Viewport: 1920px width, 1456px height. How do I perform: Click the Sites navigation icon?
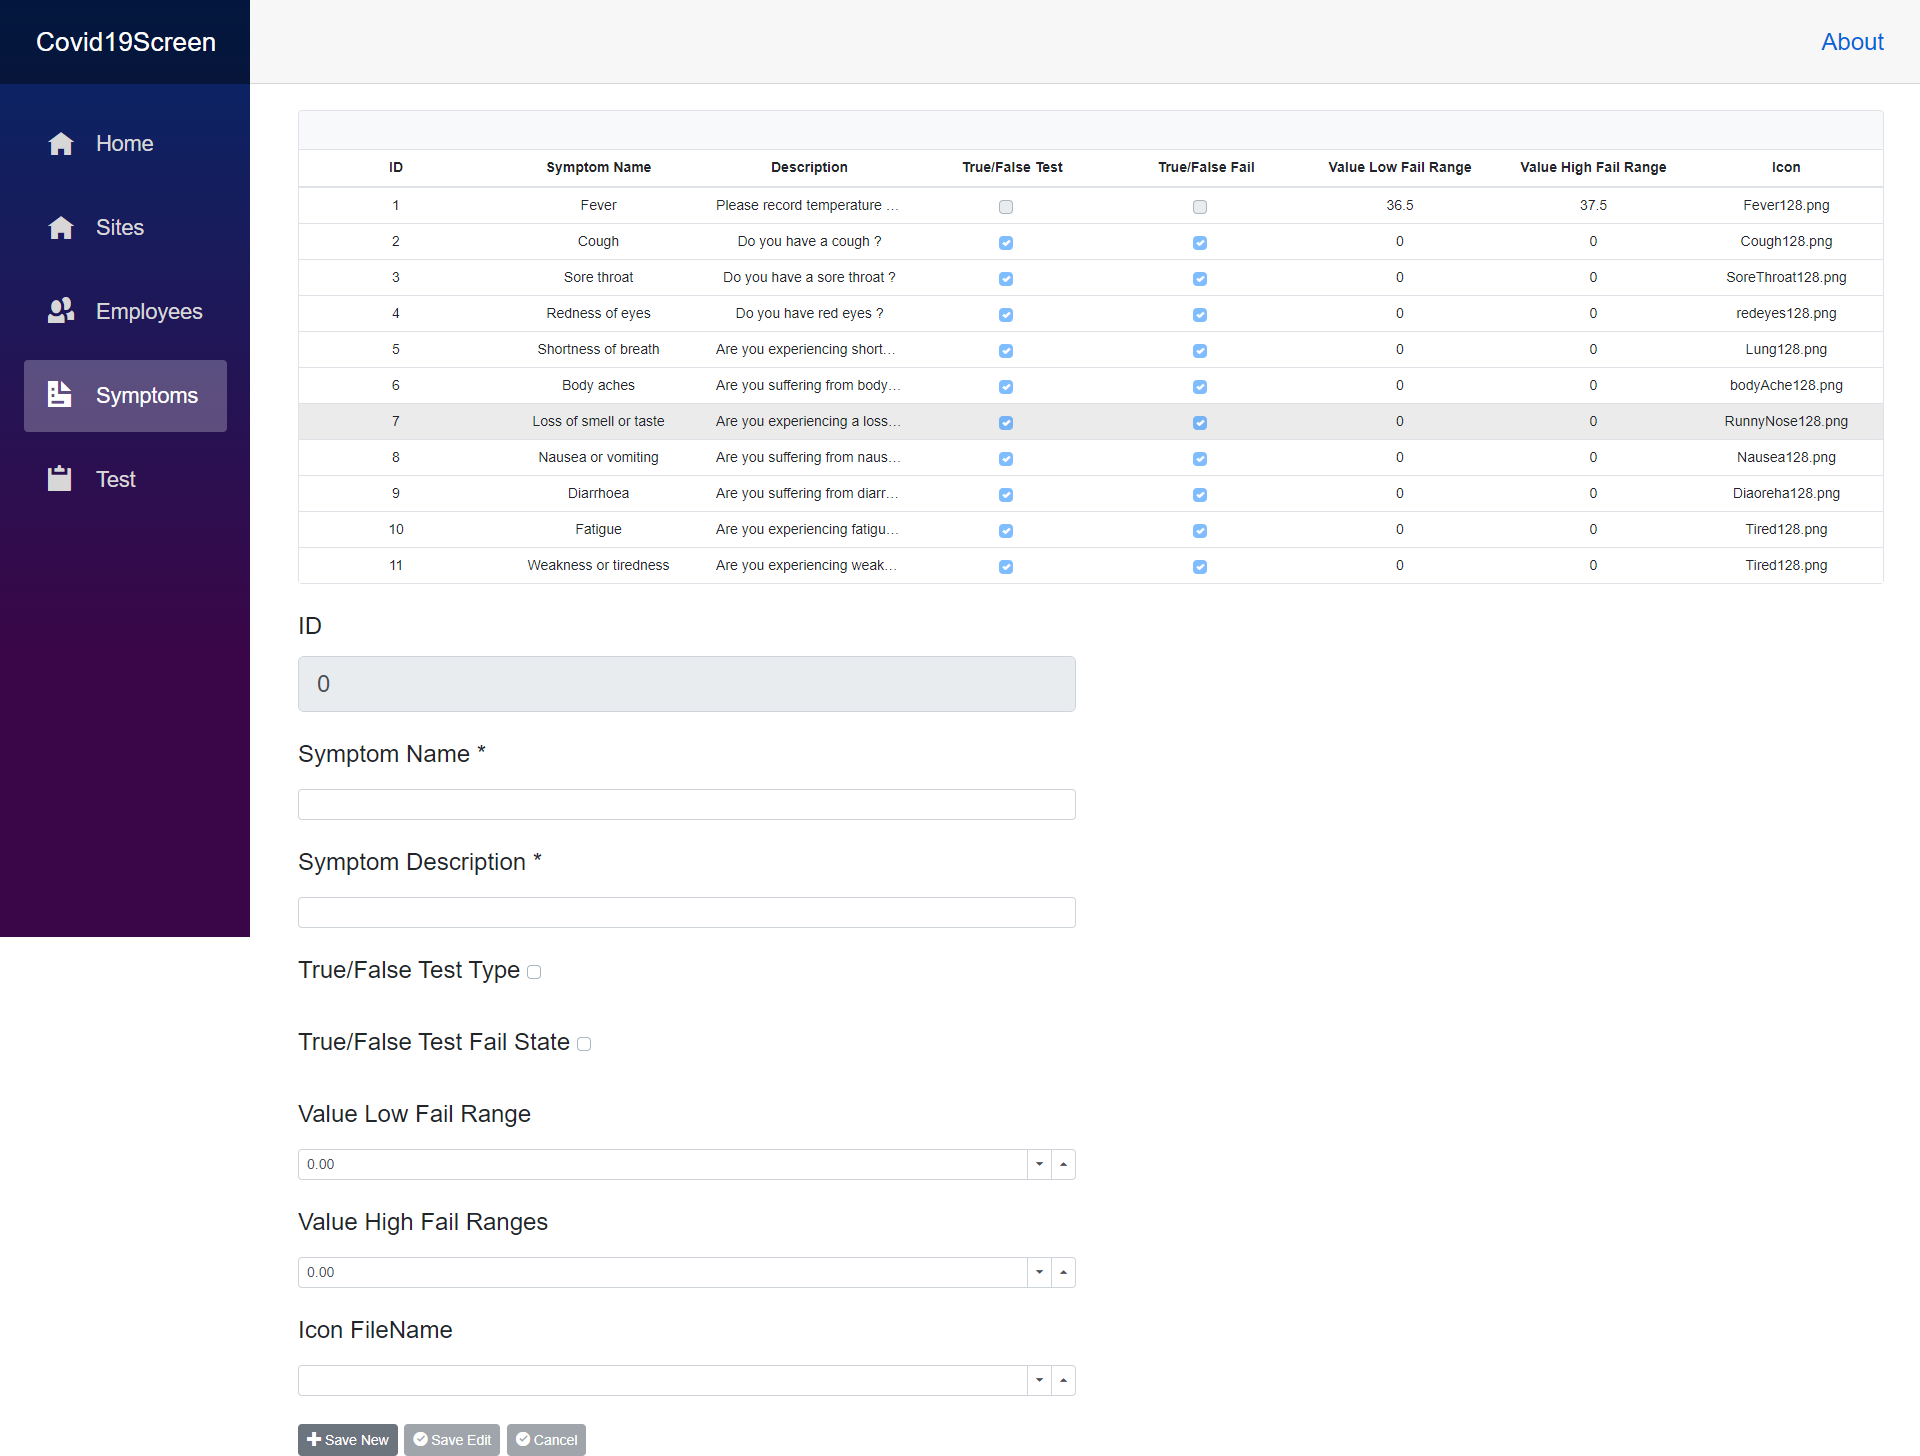pos(60,226)
